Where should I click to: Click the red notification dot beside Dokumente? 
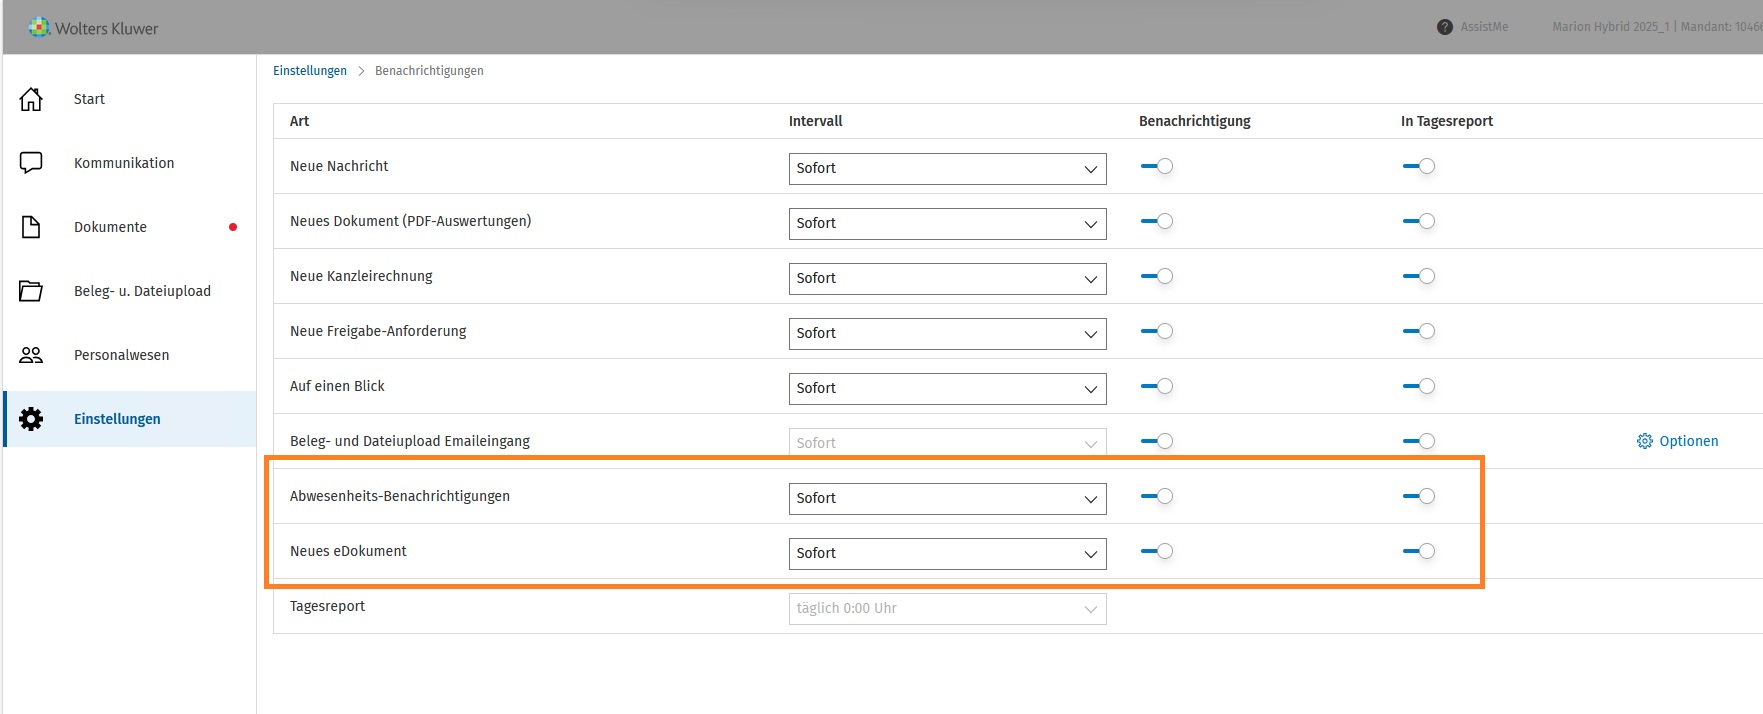pyautogui.click(x=233, y=227)
